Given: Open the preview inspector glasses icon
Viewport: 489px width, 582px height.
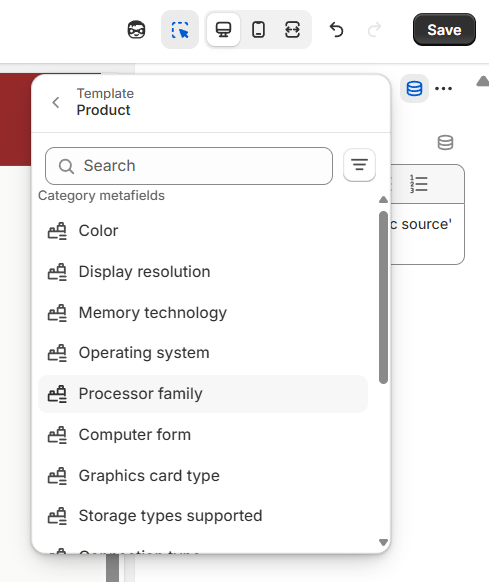Looking at the screenshot, I should (x=136, y=30).
